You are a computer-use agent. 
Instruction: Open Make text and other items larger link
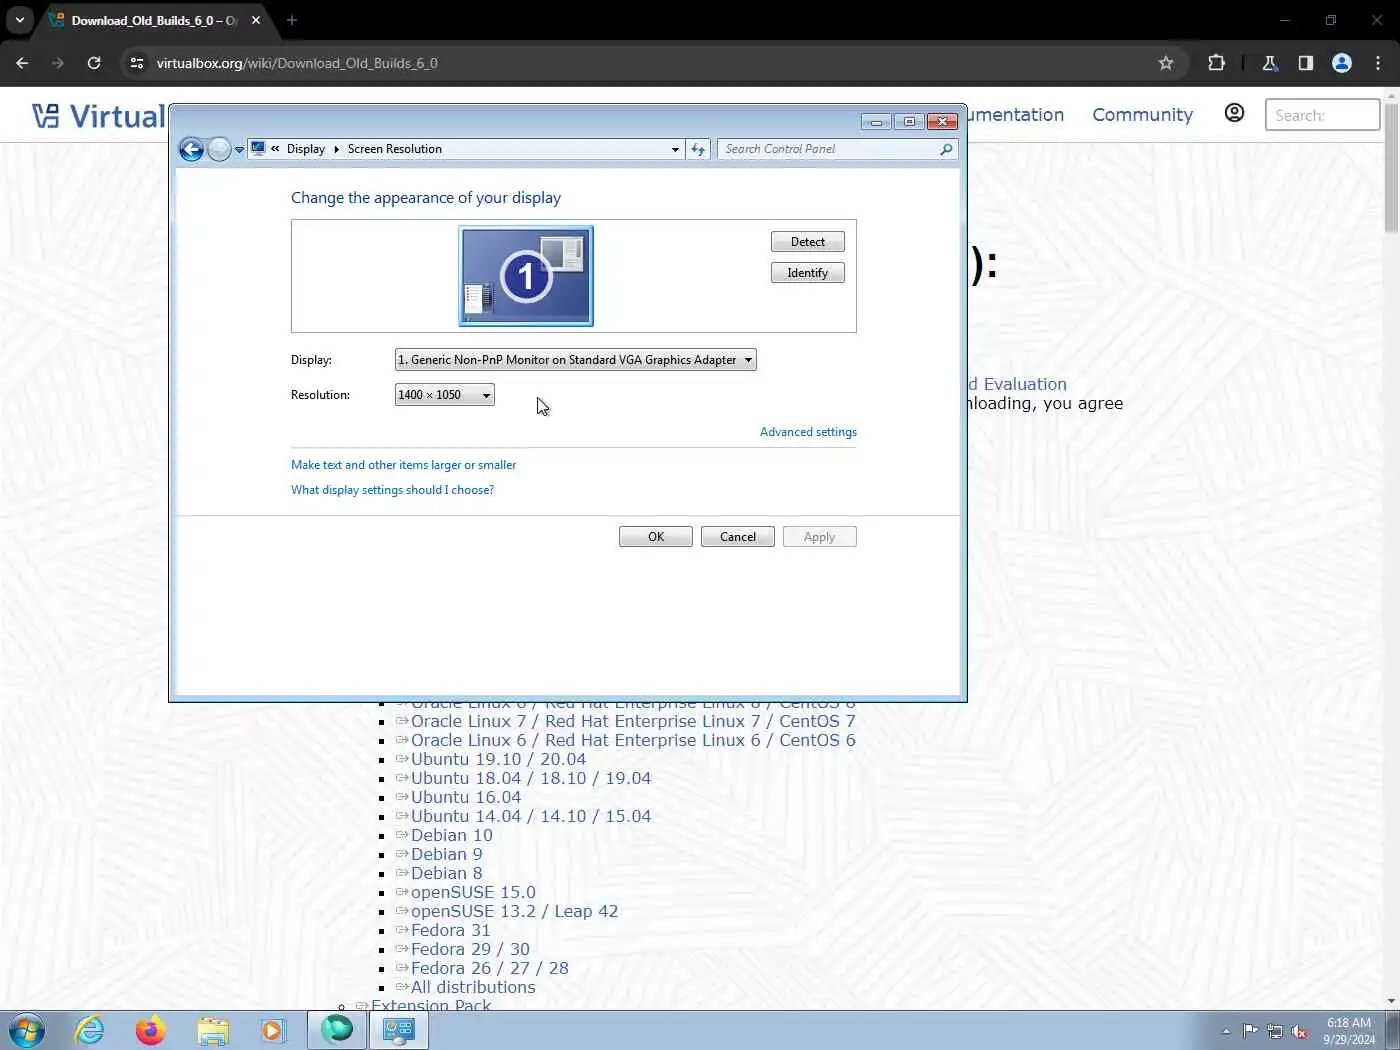403,465
